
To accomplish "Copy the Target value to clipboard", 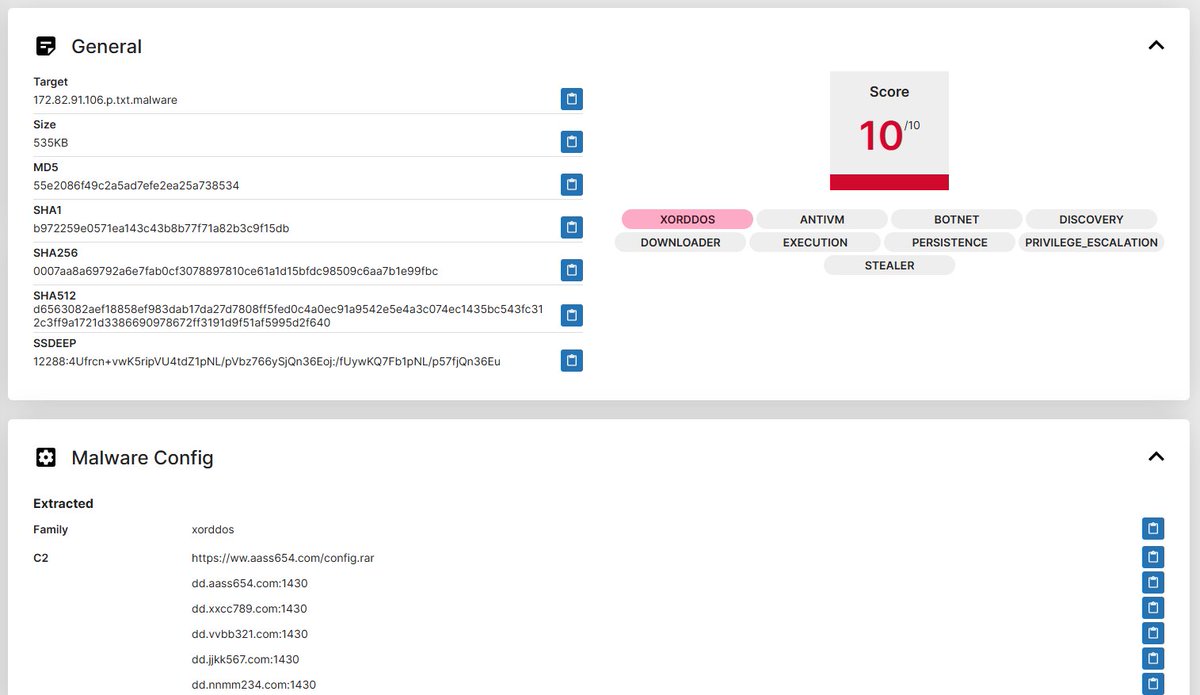I will pos(571,99).
